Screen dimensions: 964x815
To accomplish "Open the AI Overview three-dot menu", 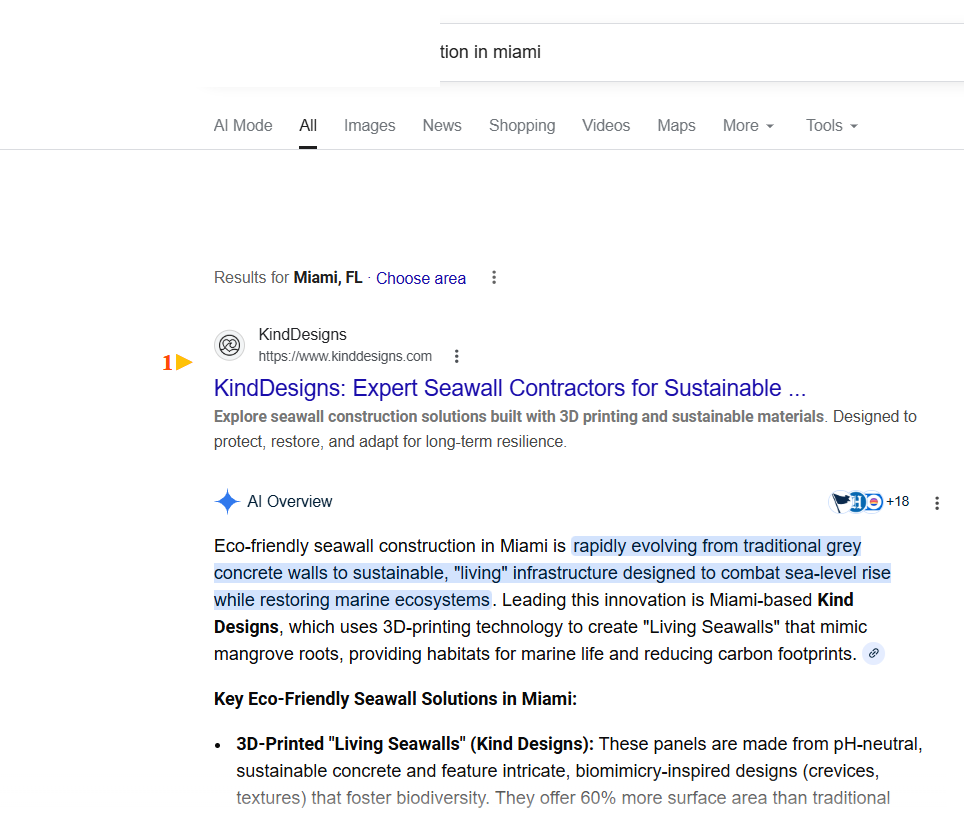I will tap(937, 503).
